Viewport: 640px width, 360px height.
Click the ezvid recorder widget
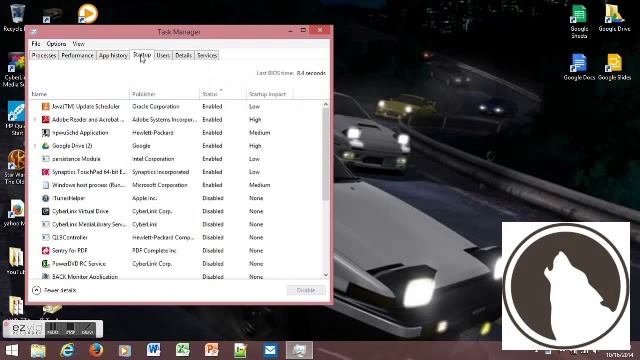tap(53, 329)
